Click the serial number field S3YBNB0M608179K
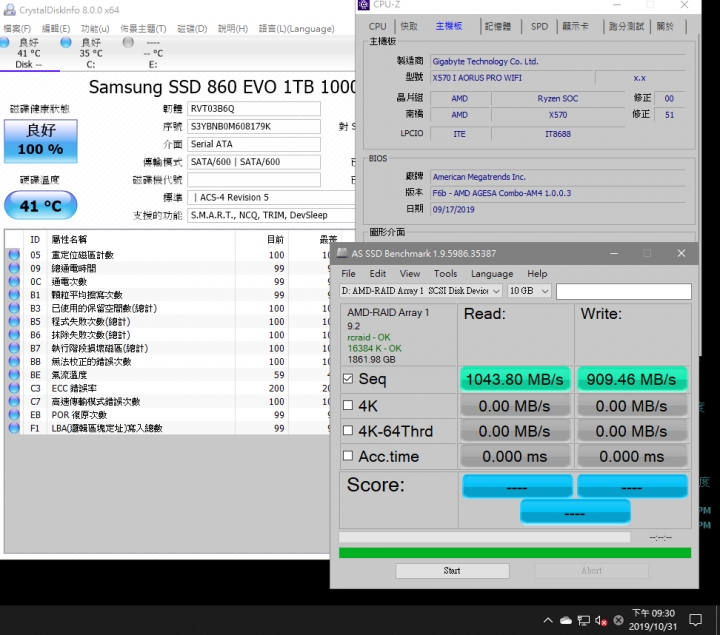Image resolution: width=720 pixels, height=635 pixels. [x=253, y=126]
